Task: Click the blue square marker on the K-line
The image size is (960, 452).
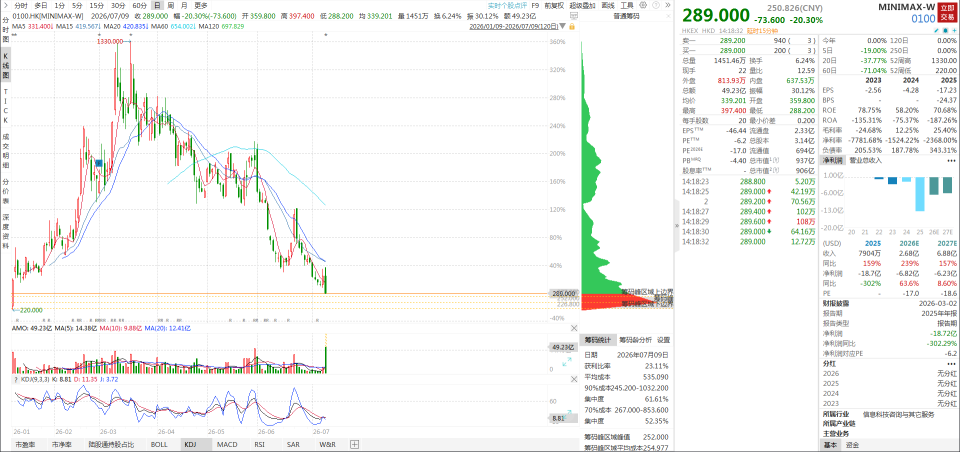Action: point(98,162)
